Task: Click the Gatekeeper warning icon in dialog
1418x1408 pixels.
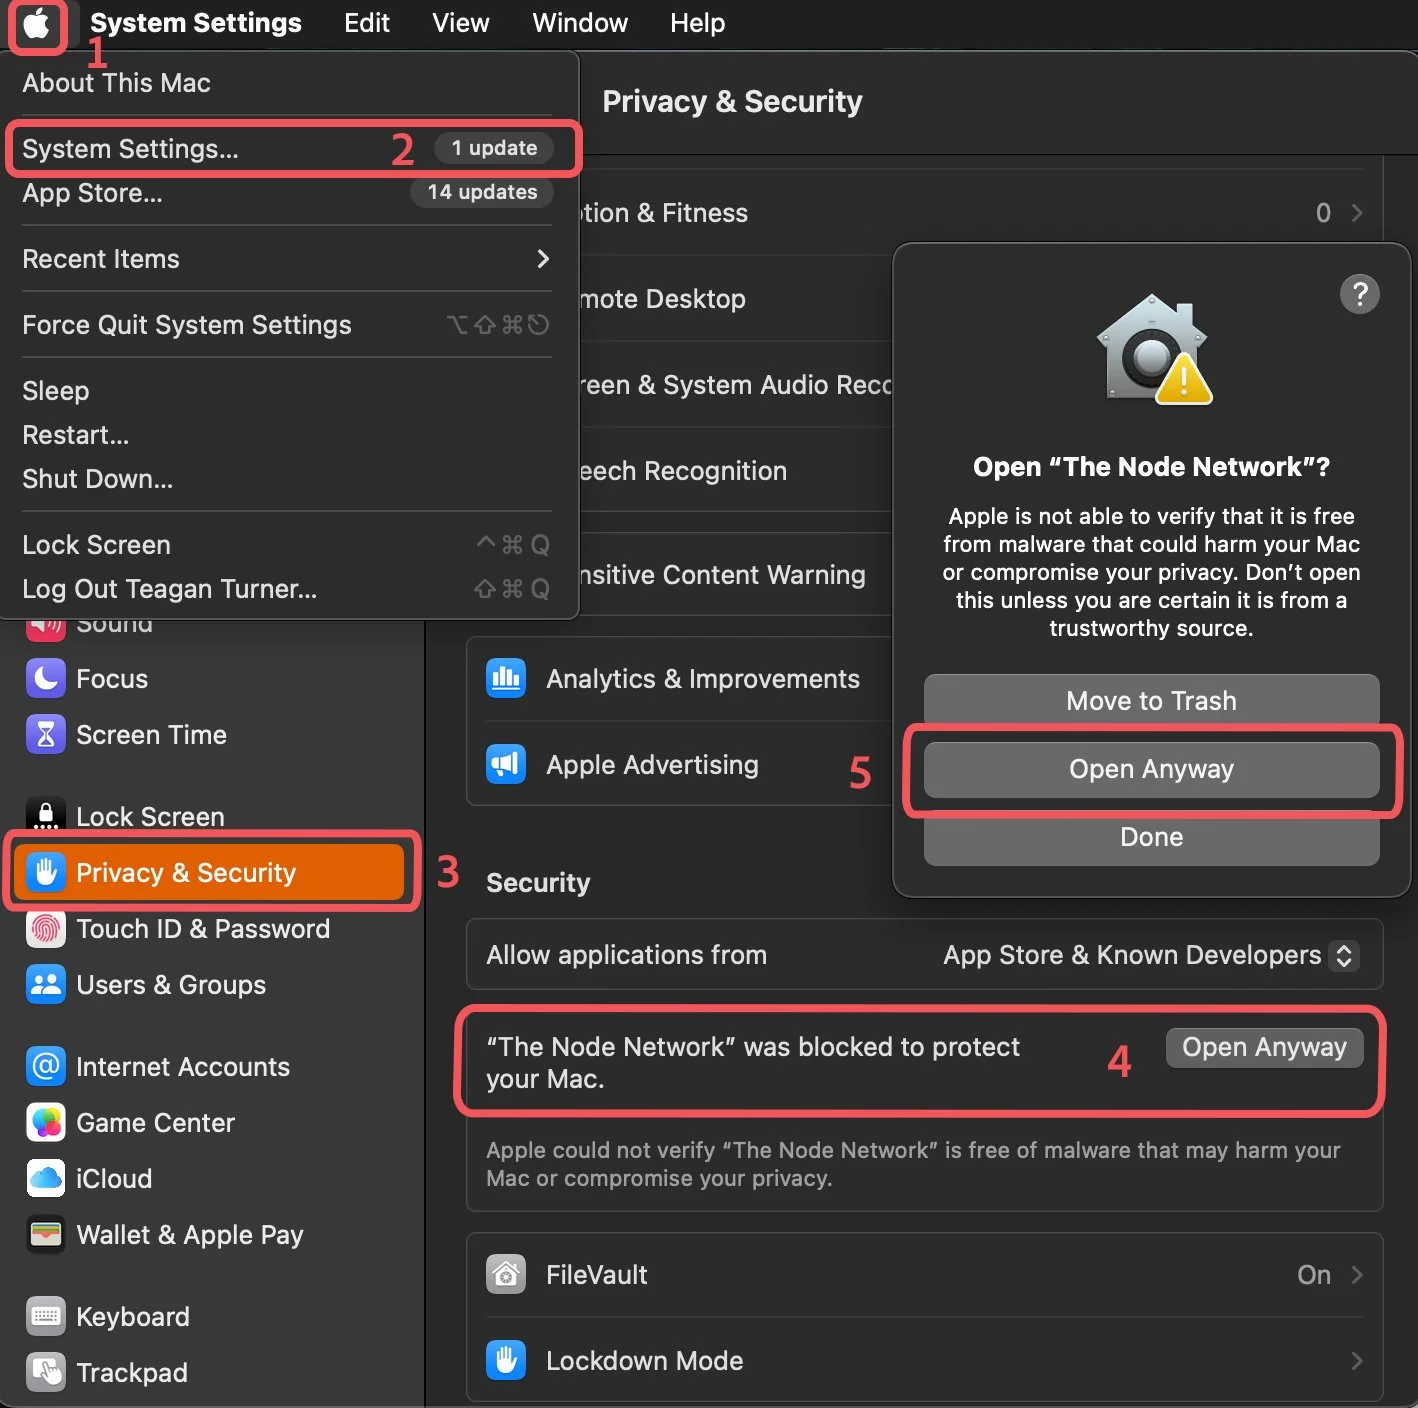Action: click(x=1153, y=350)
